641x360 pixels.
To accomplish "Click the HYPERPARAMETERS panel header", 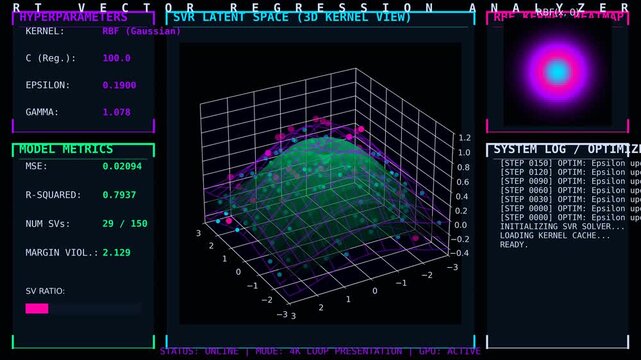I will pyautogui.click(x=73, y=17).
